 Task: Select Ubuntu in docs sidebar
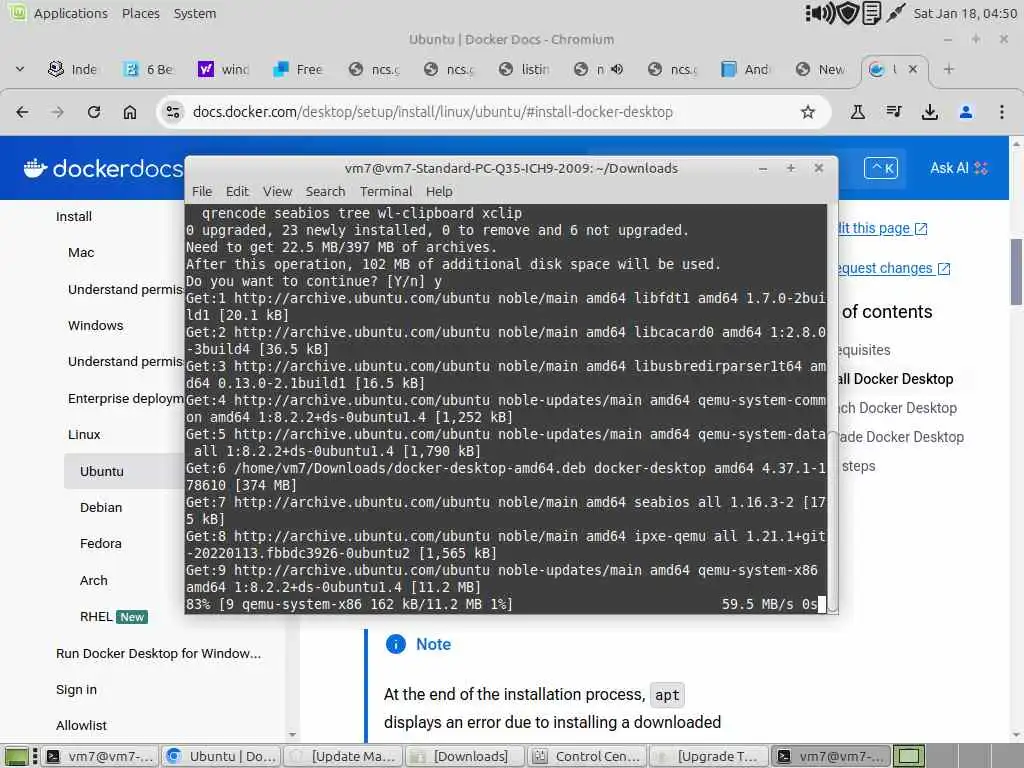pos(102,472)
